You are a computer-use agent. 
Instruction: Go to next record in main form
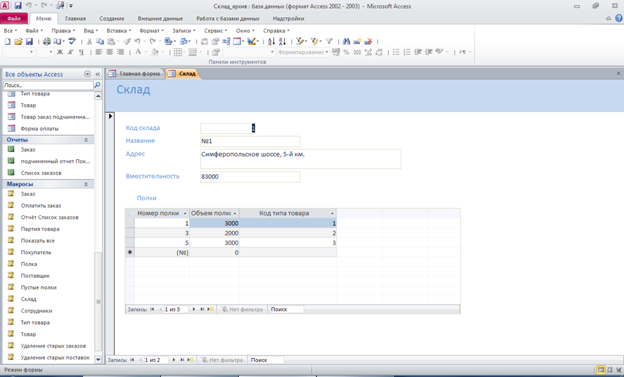(x=174, y=360)
